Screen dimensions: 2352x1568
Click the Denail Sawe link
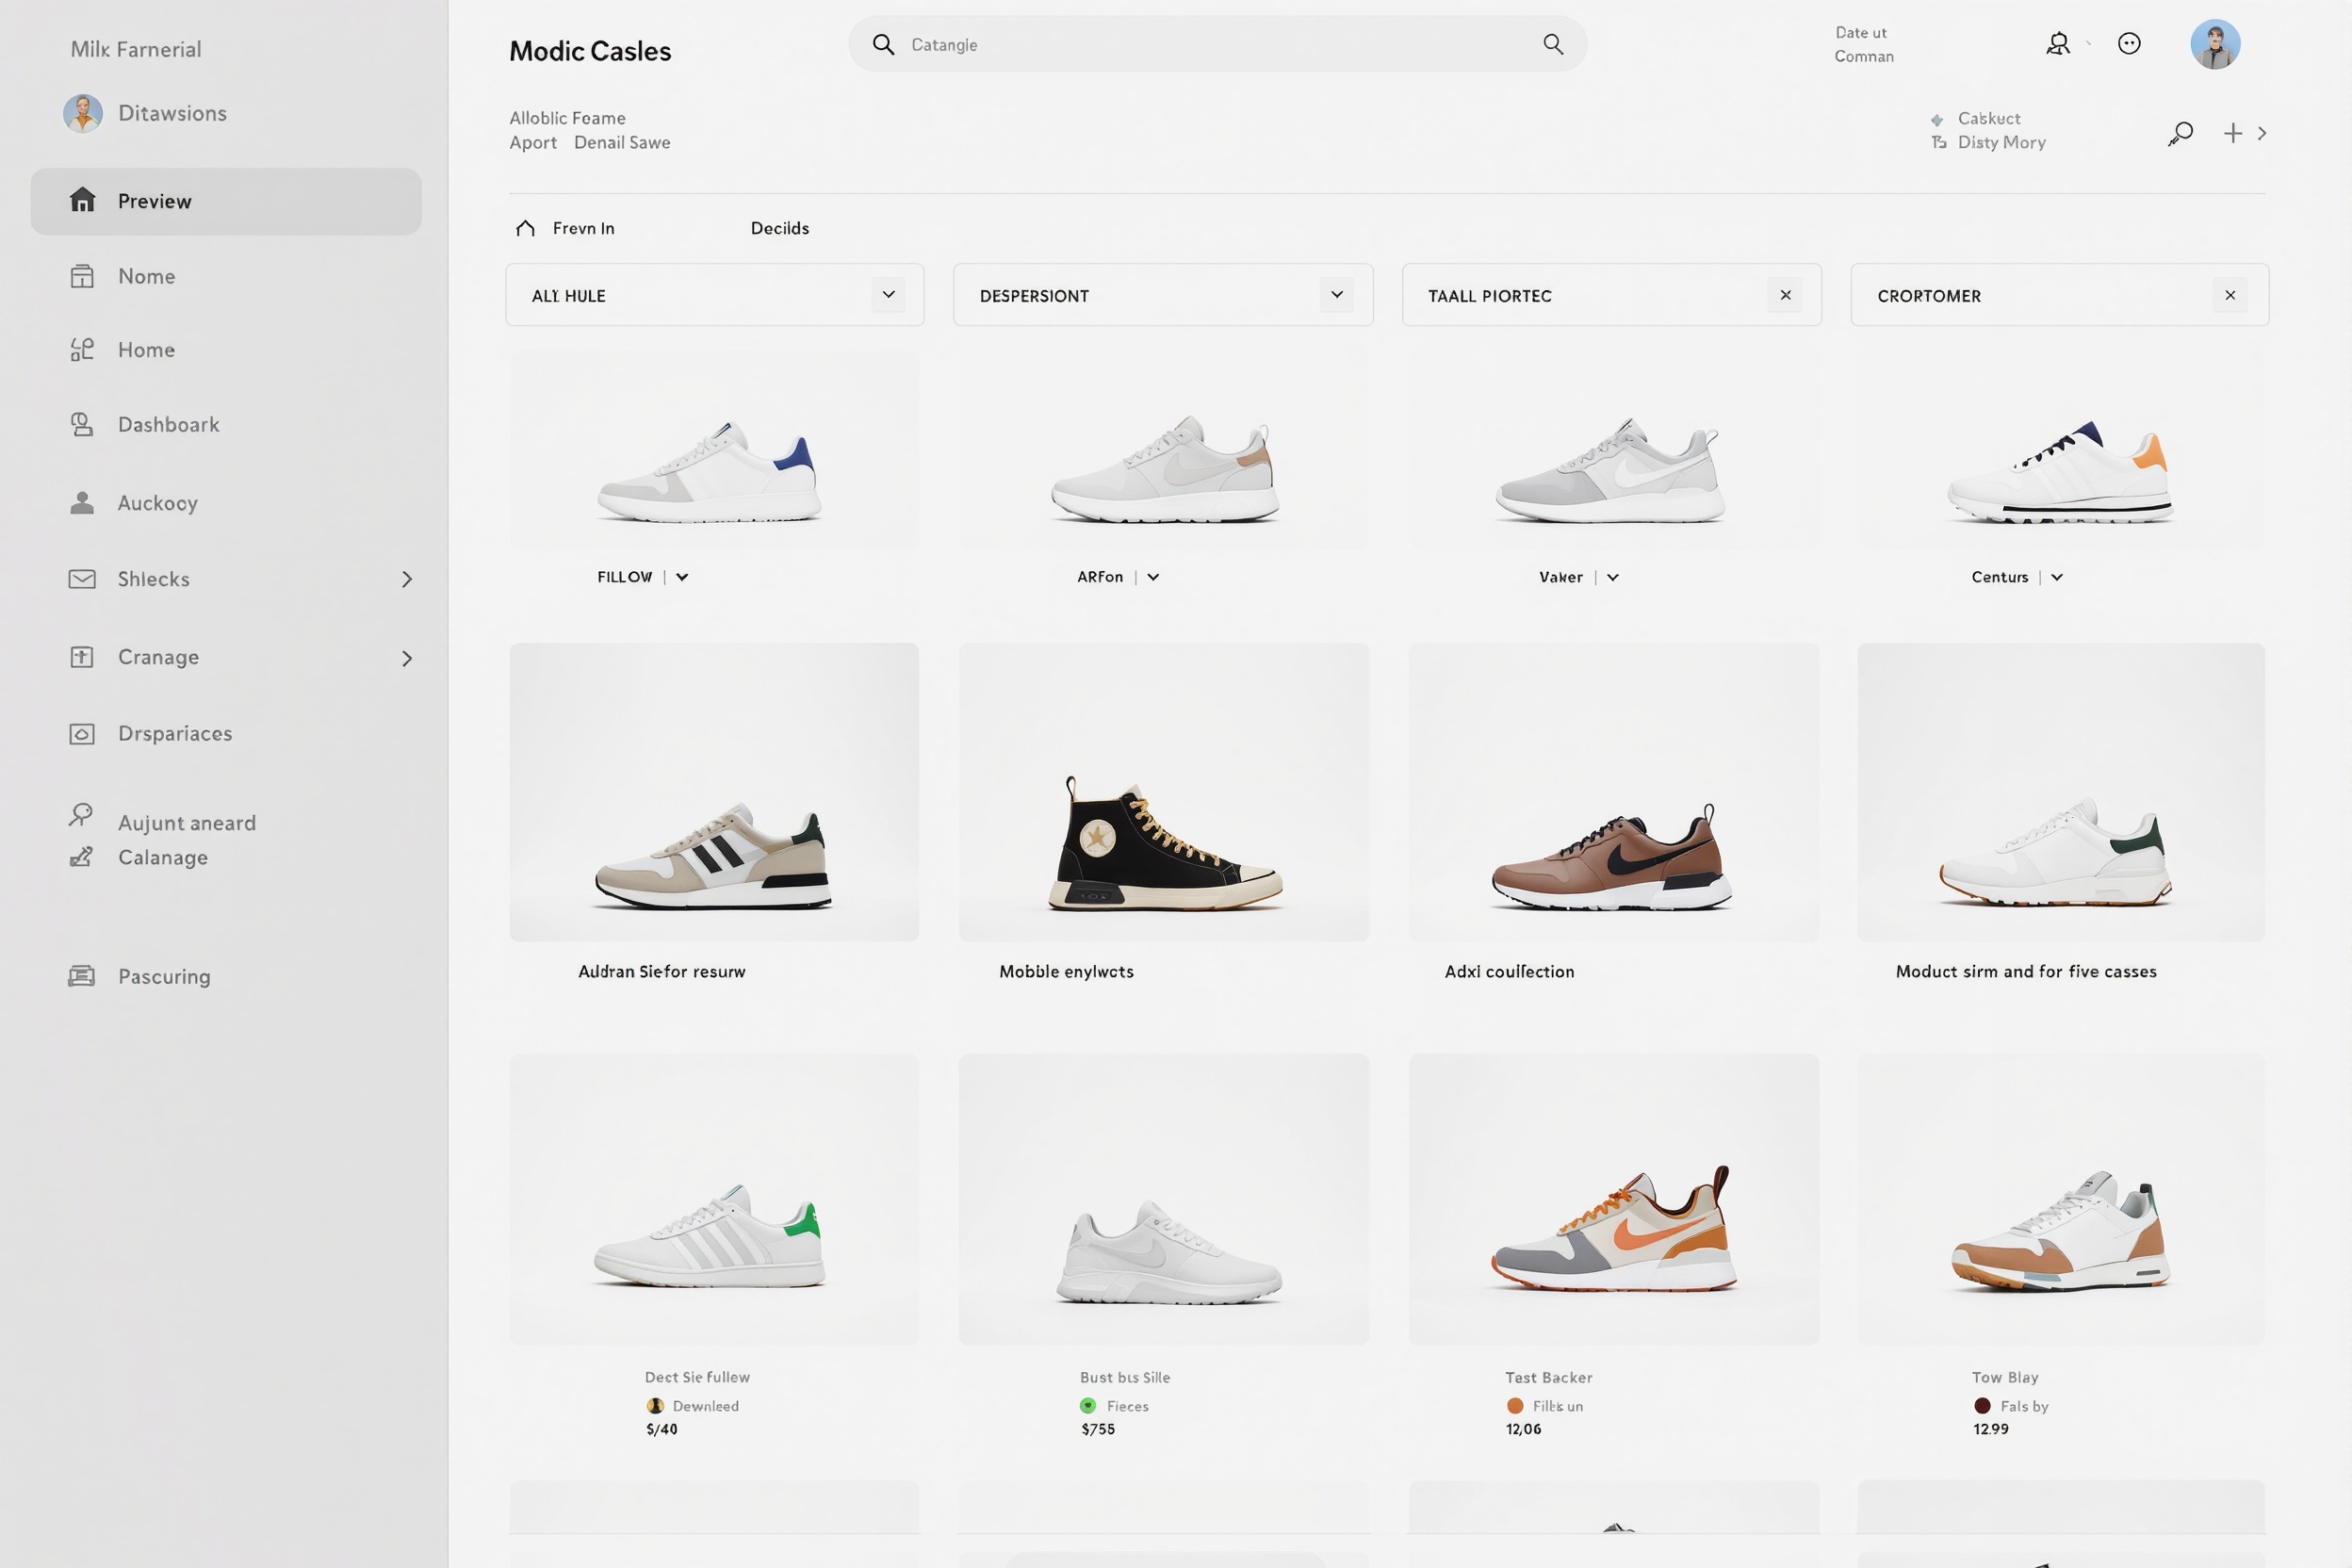click(622, 142)
